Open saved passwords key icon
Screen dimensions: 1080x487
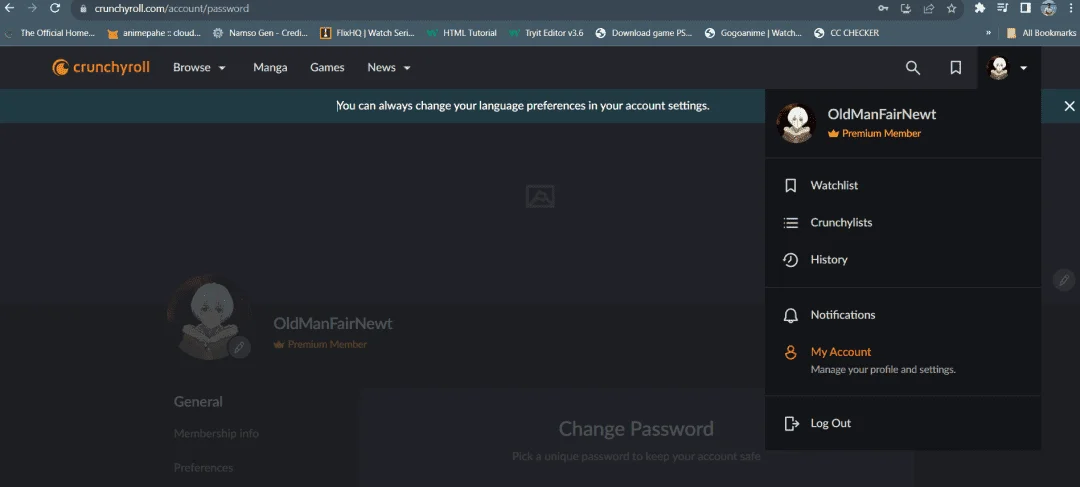(883, 8)
